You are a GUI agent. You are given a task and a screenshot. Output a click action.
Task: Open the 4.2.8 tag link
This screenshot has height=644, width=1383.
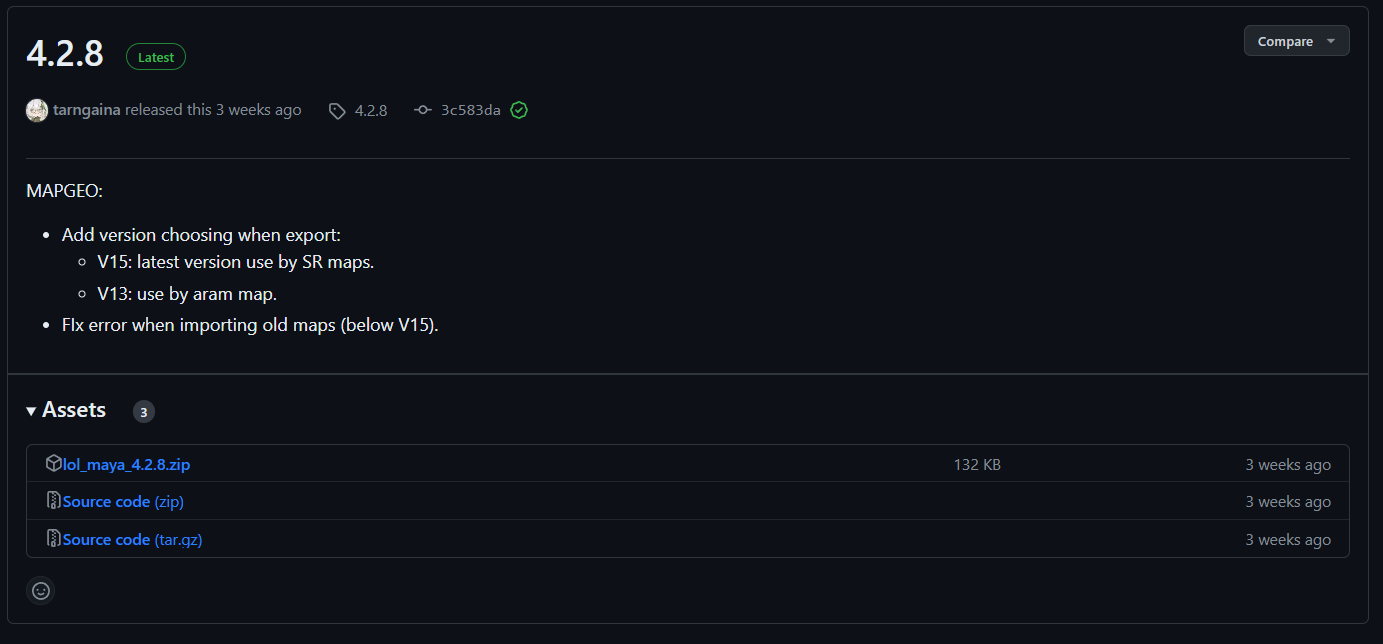pyautogui.click(x=370, y=110)
